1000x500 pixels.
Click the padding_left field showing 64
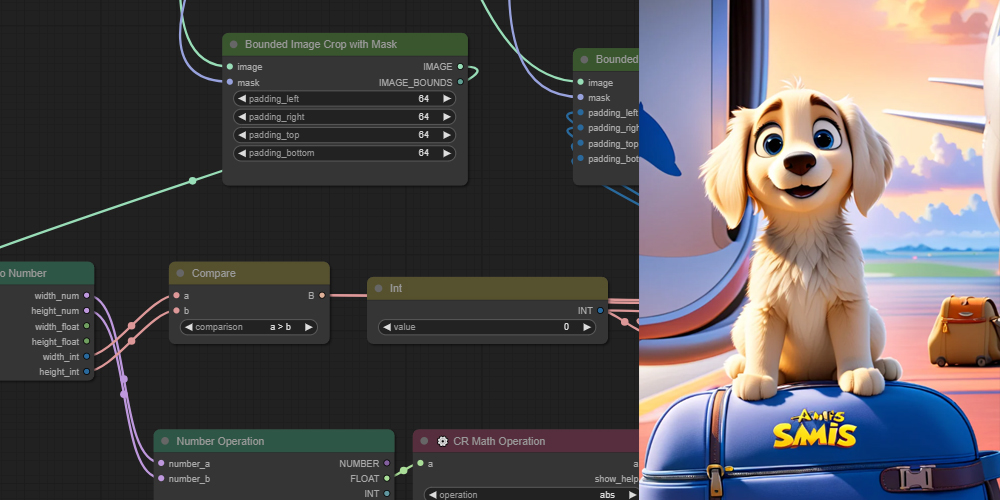(x=344, y=99)
